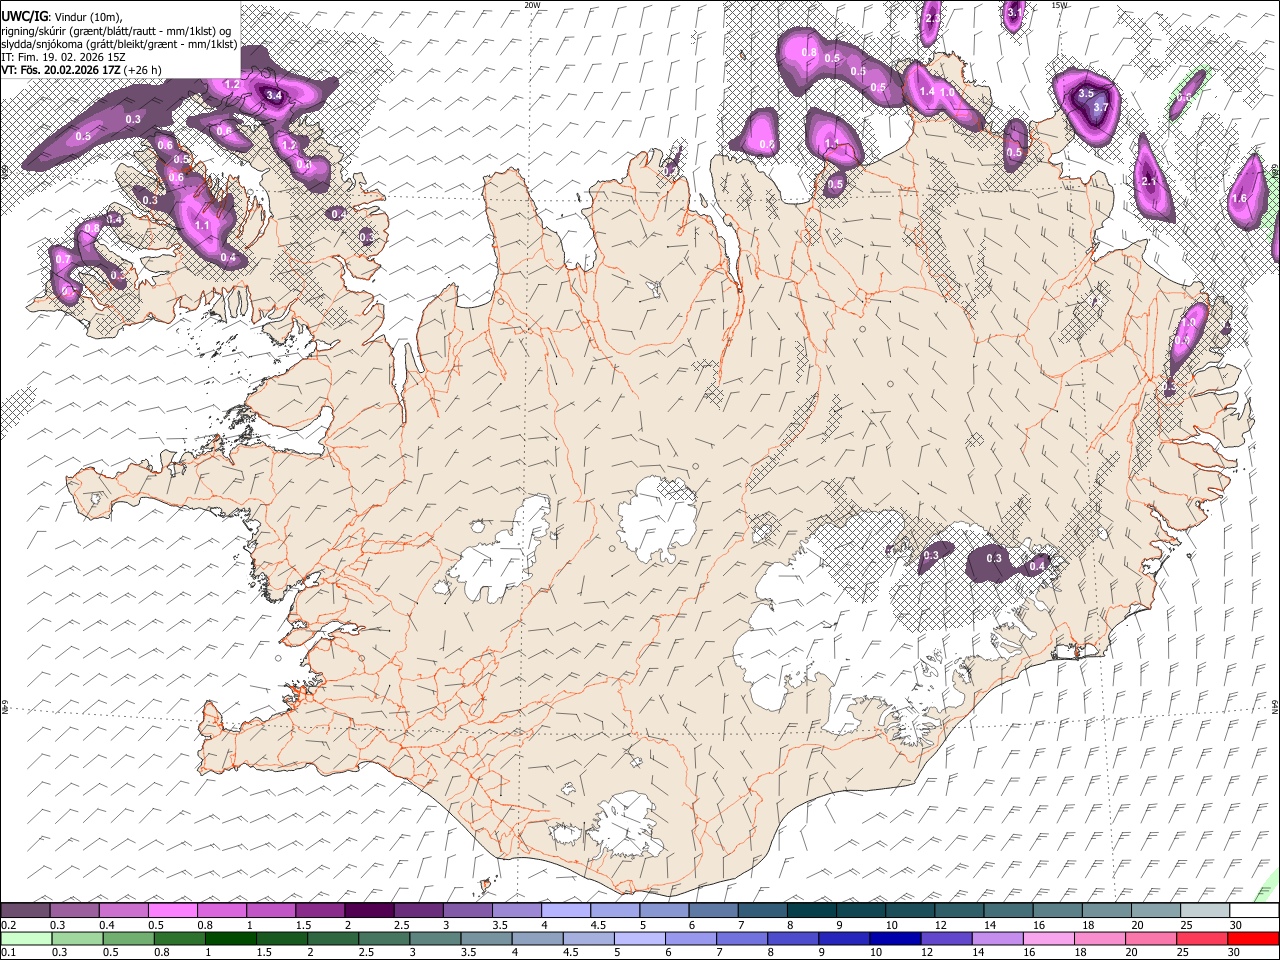Click the 'slydda/snjókoma' legend description line
The width and height of the screenshot is (1280, 960).
coord(119,43)
